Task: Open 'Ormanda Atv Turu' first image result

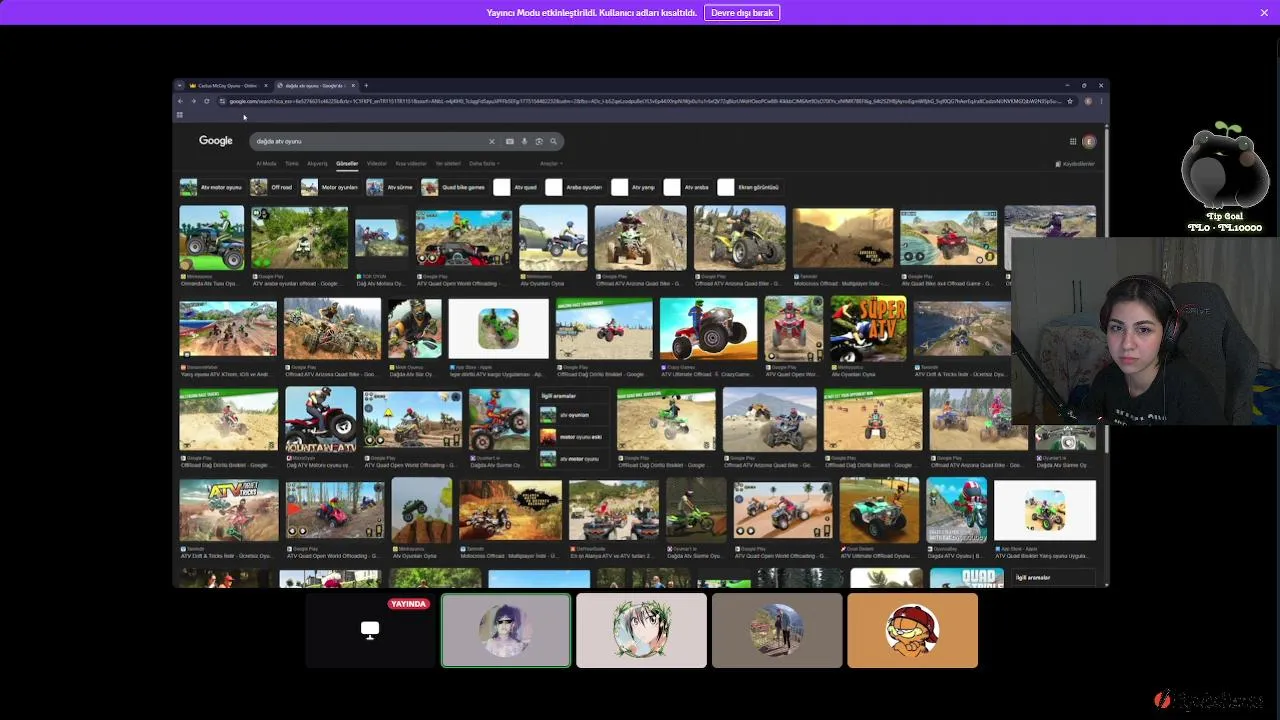Action: tap(211, 238)
